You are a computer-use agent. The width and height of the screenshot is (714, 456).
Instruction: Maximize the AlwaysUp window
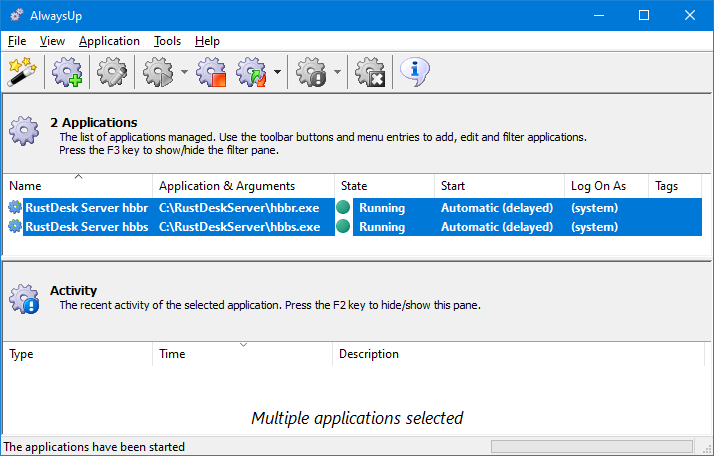644,15
